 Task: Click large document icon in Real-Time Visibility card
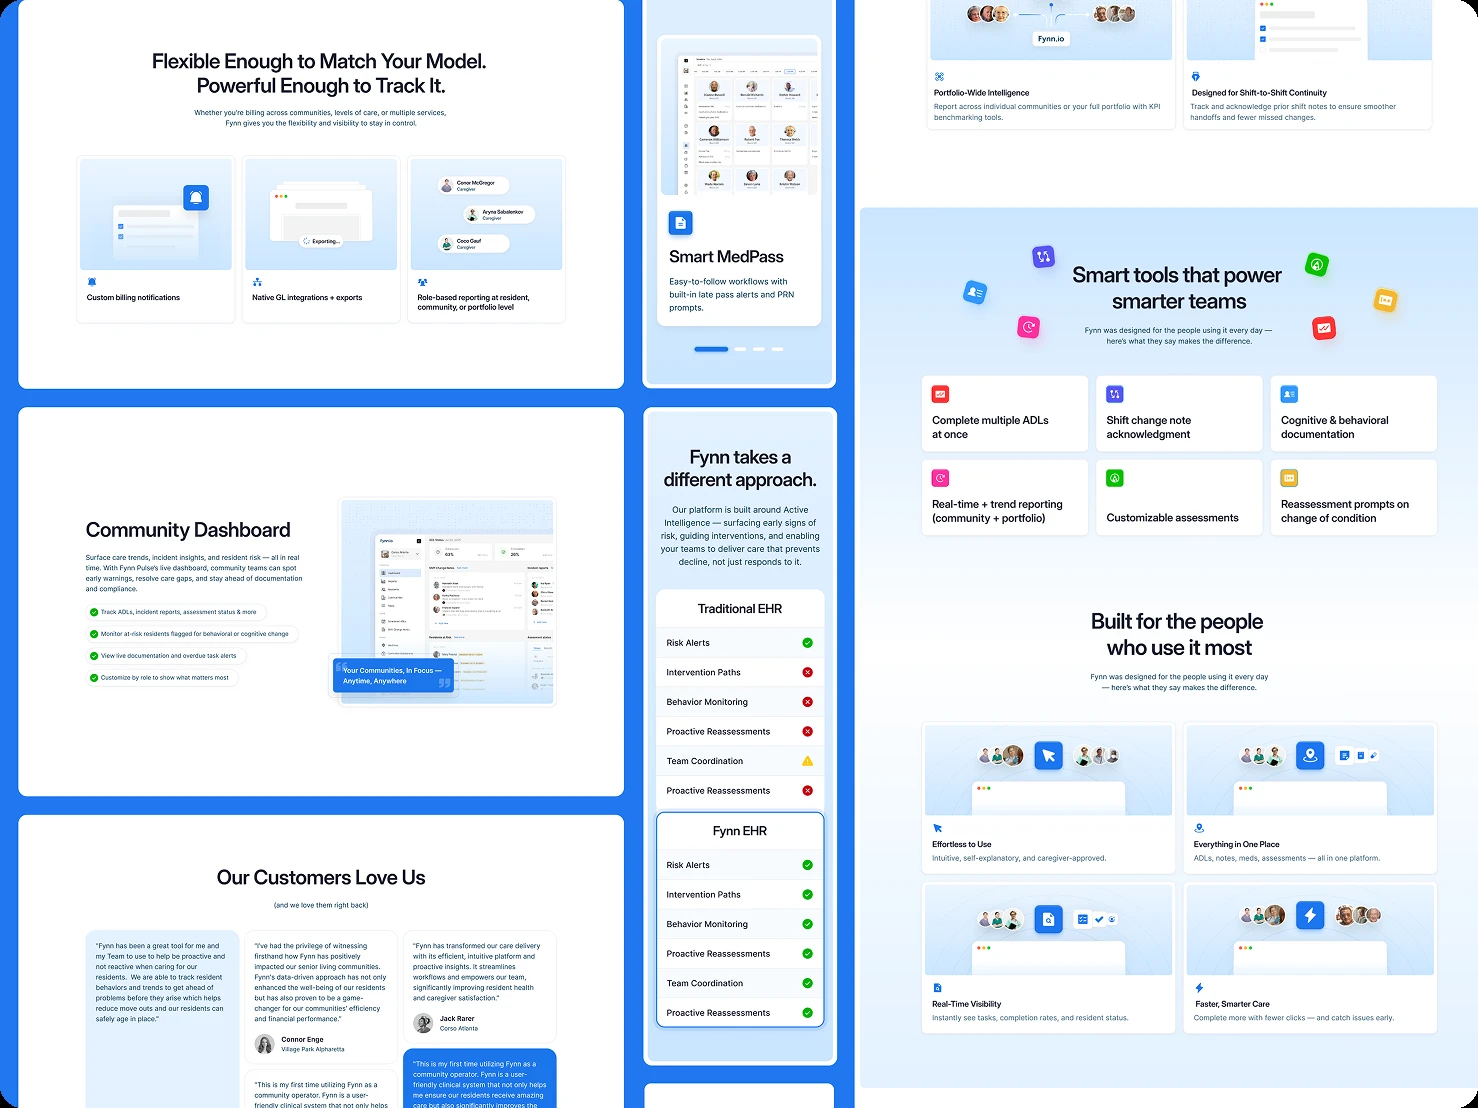1048,919
